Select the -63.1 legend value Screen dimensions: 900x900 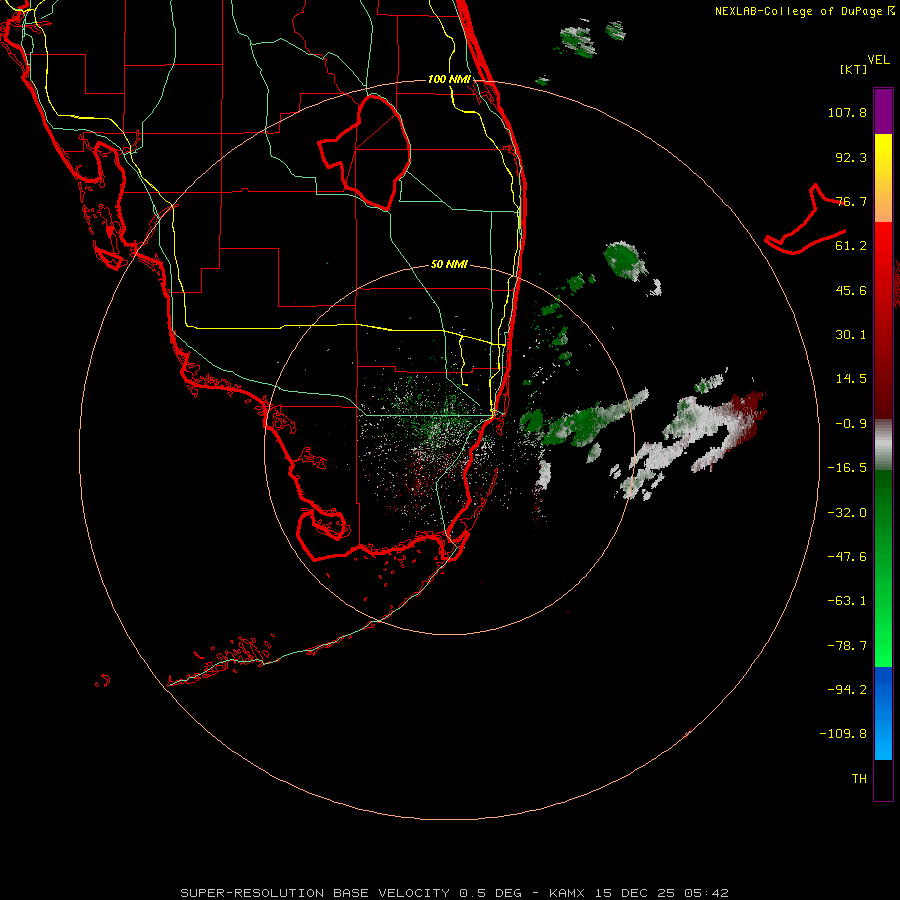(847, 601)
